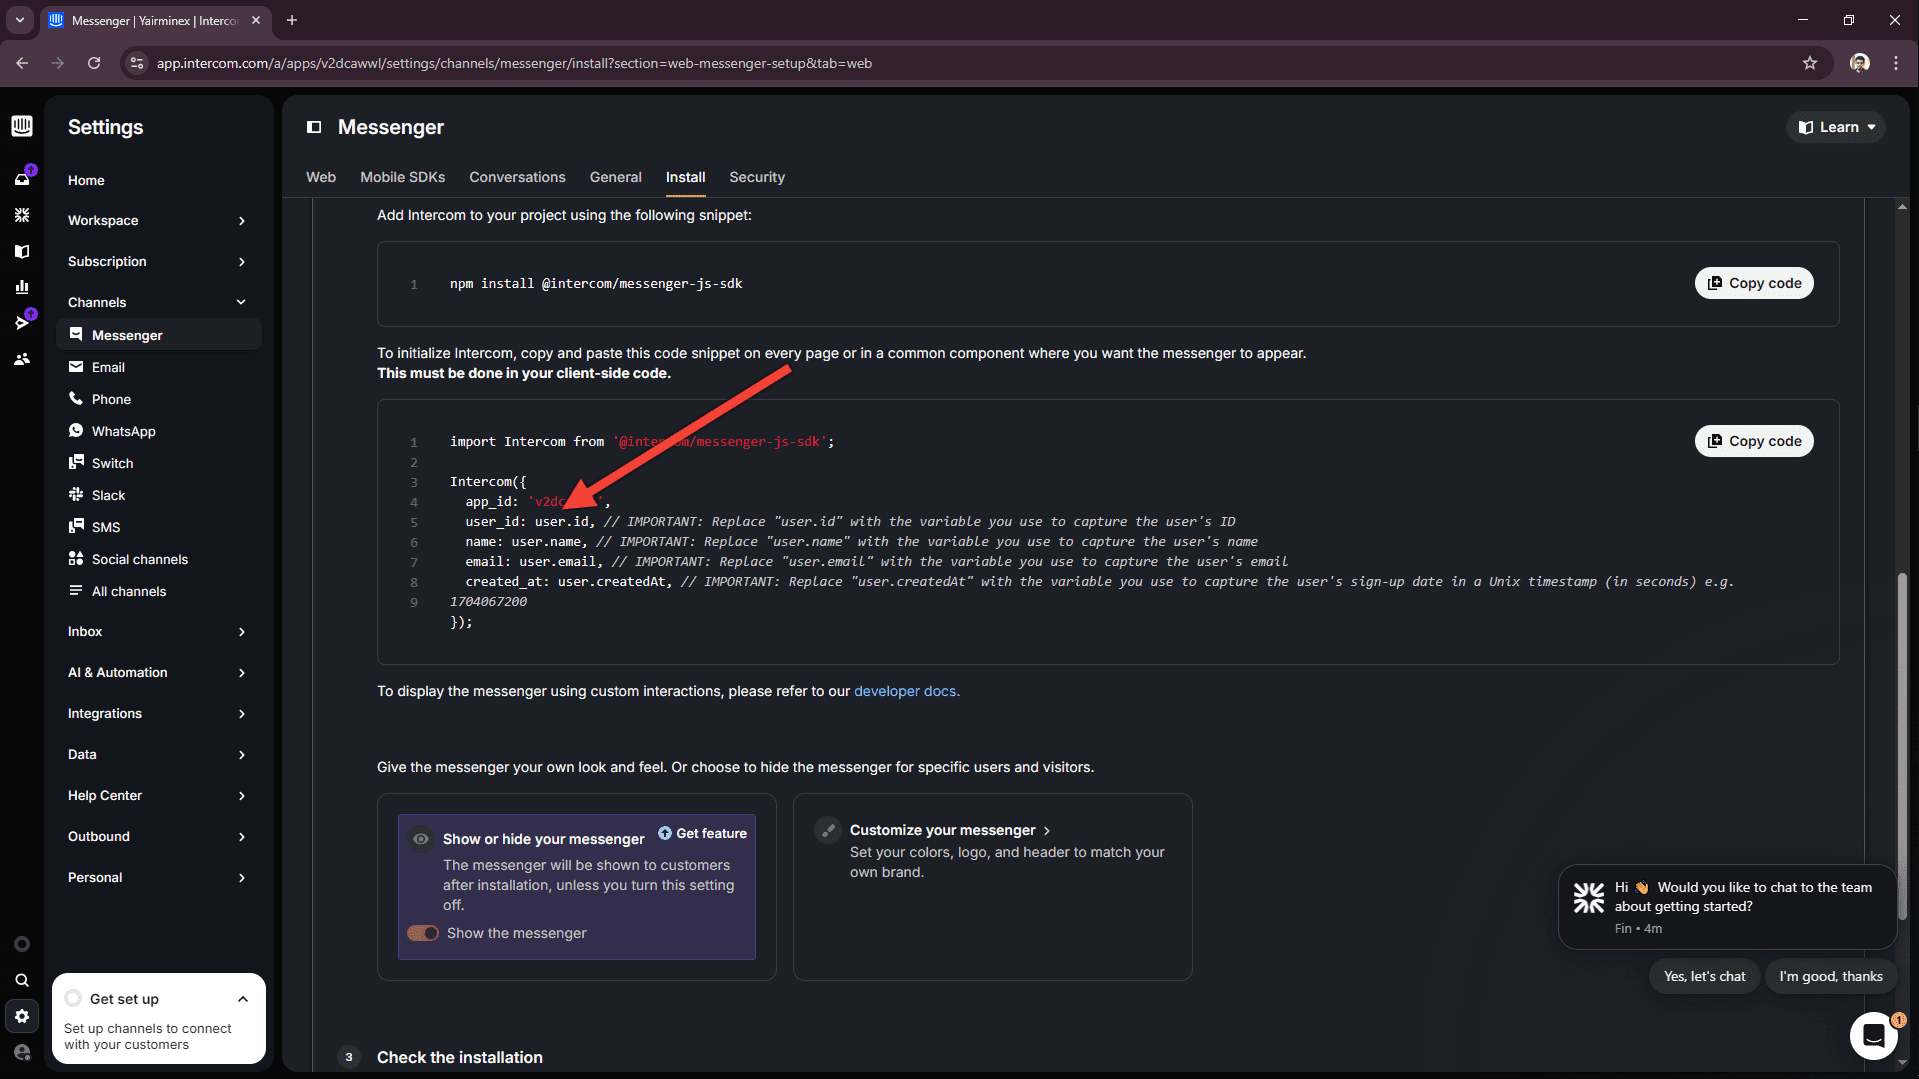Click Get feature badge
This screenshot has height=1079, width=1919.
(x=702, y=833)
